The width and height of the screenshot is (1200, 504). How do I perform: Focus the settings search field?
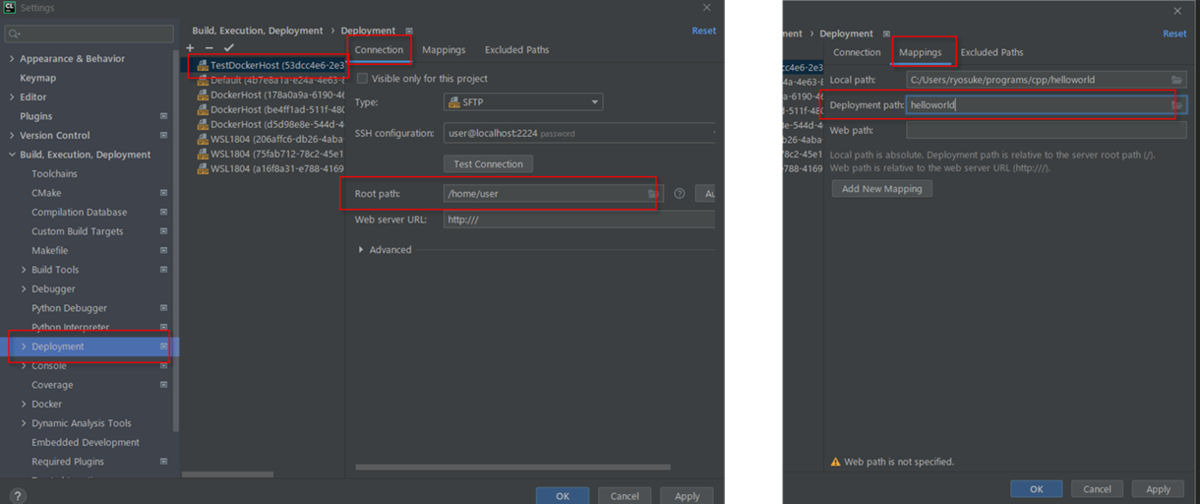[88, 34]
